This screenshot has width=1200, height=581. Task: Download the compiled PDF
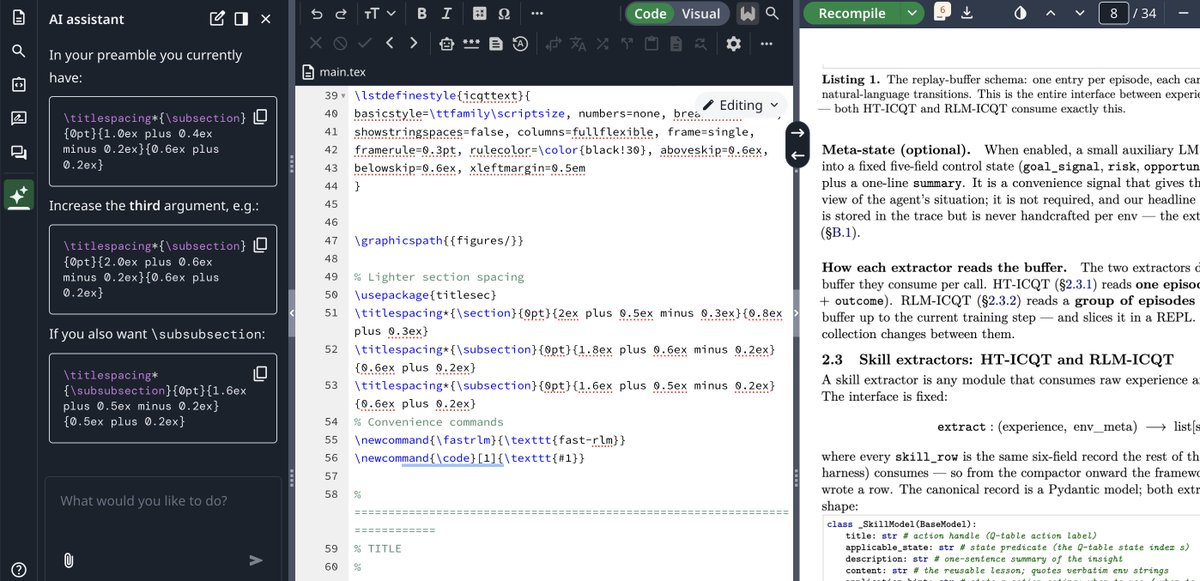966,14
